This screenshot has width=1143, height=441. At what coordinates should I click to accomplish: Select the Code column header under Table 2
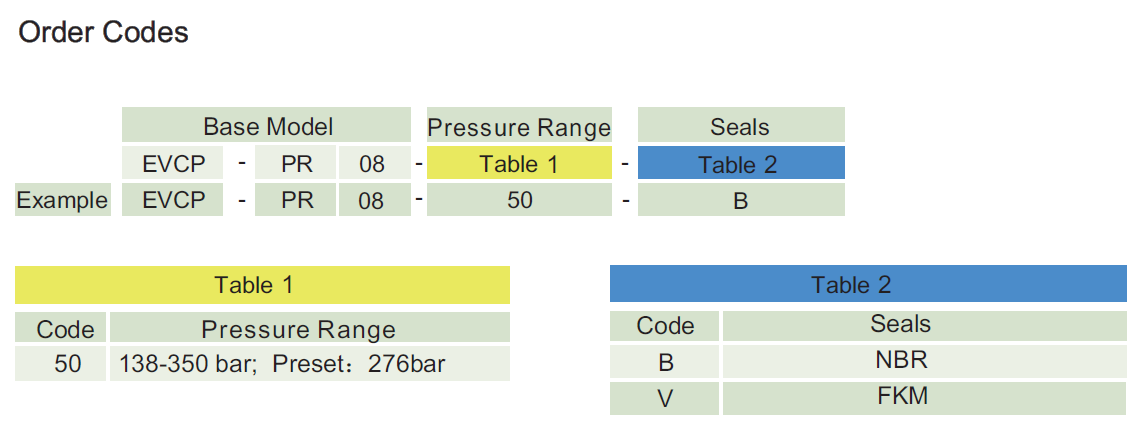point(665,325)
